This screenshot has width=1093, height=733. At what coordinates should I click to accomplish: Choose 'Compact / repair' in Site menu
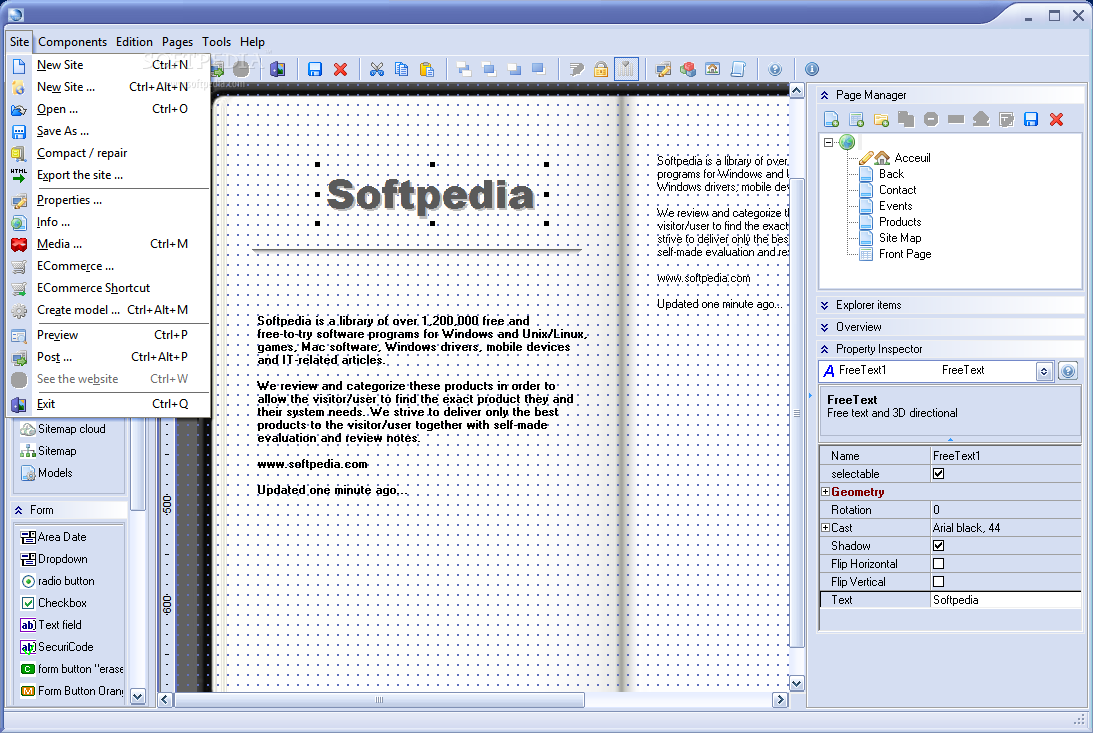109,153
